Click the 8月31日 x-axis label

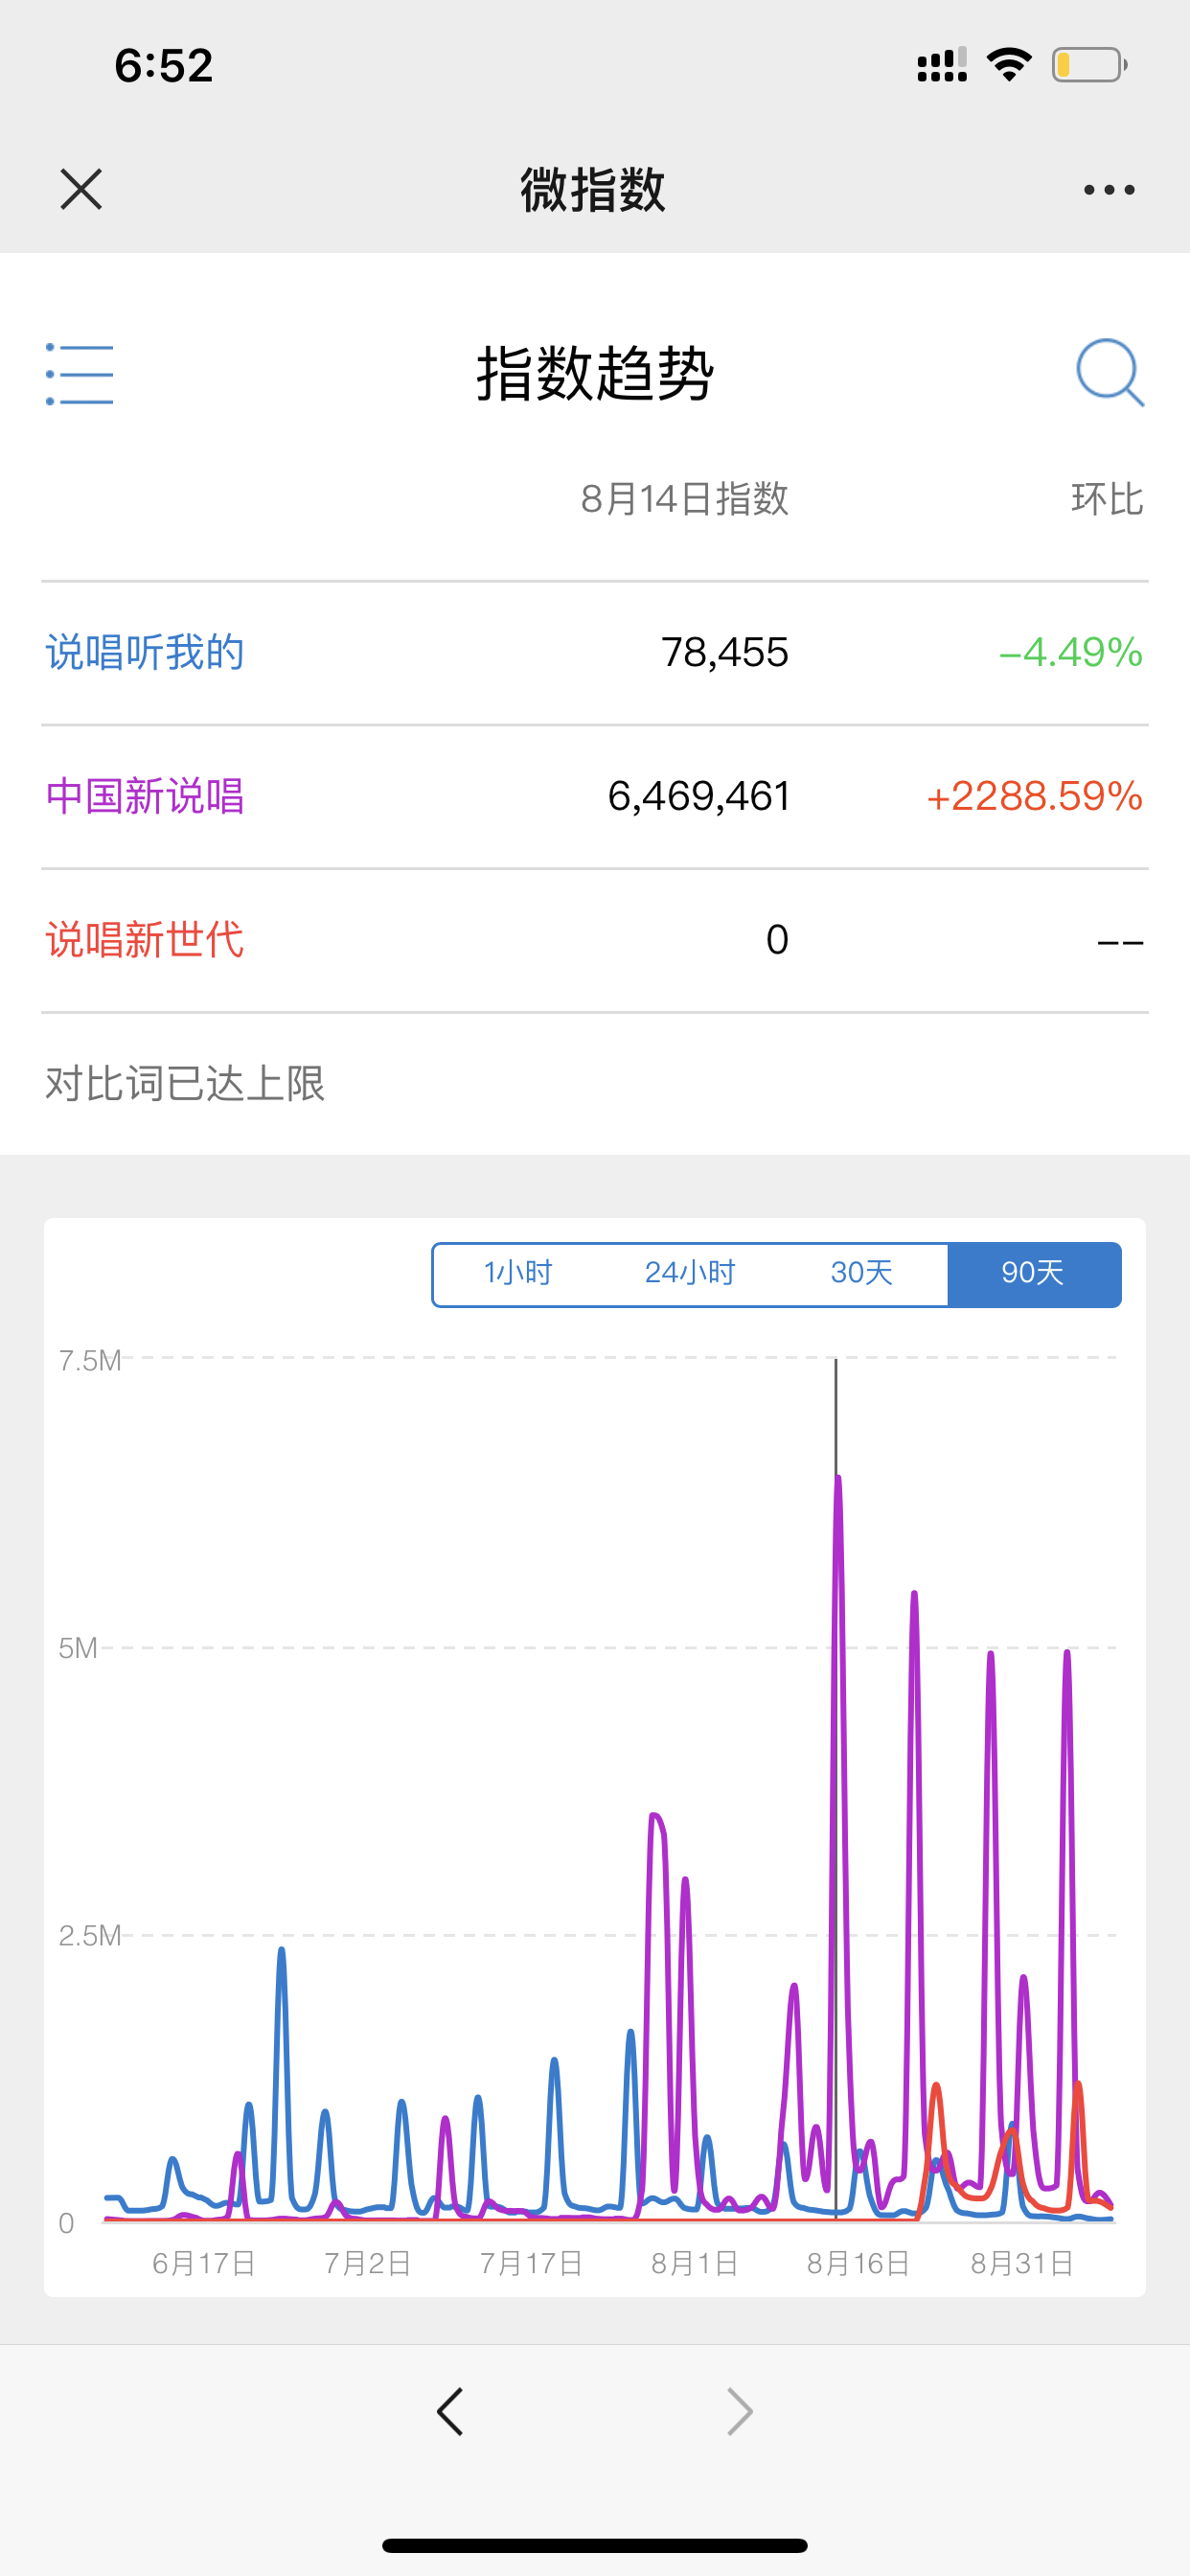click(1023, 2263)
